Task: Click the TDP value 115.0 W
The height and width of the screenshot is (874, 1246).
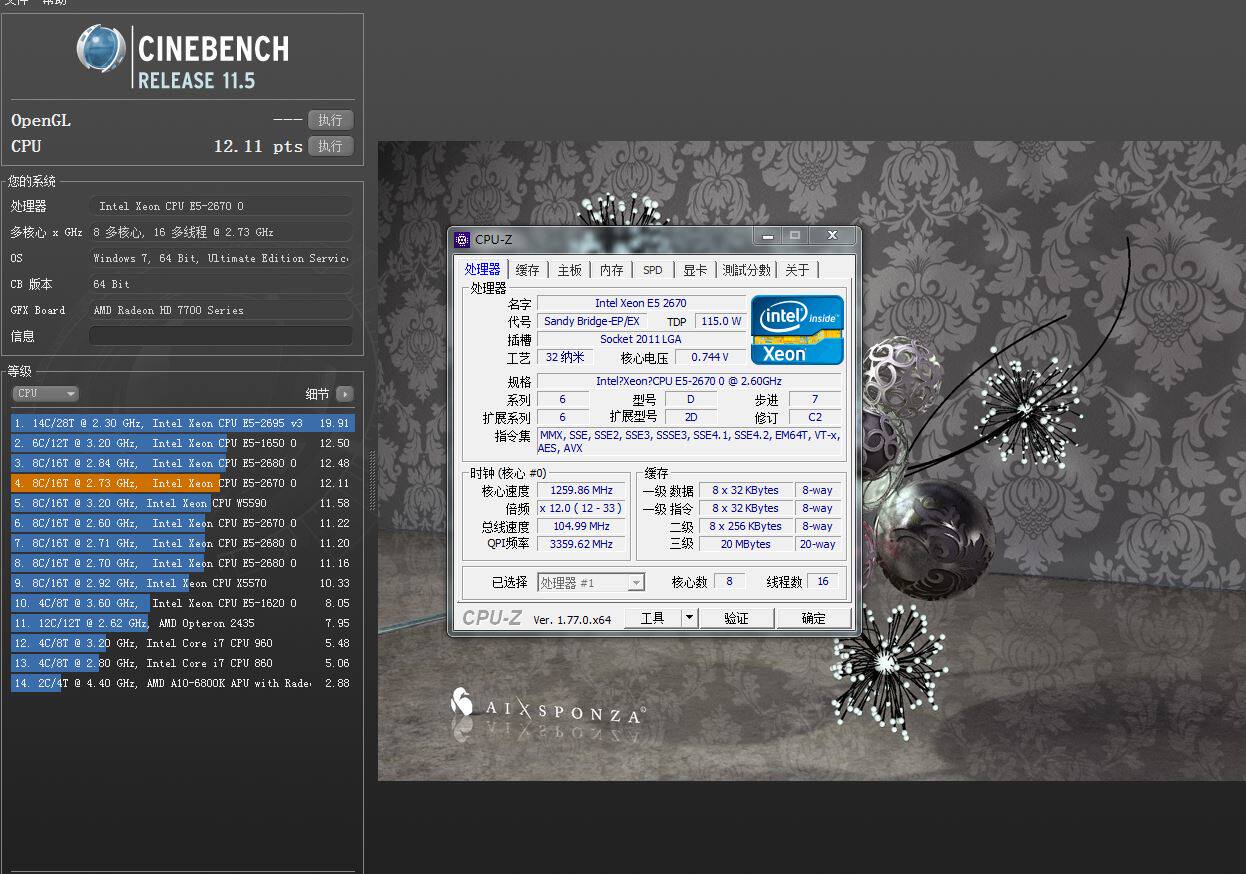Action: (721, 321)
